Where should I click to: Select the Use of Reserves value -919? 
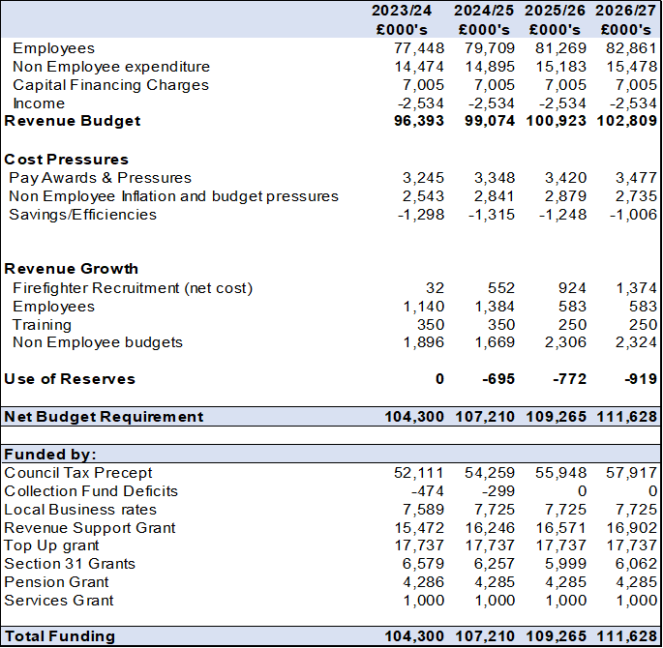point(640,379)
